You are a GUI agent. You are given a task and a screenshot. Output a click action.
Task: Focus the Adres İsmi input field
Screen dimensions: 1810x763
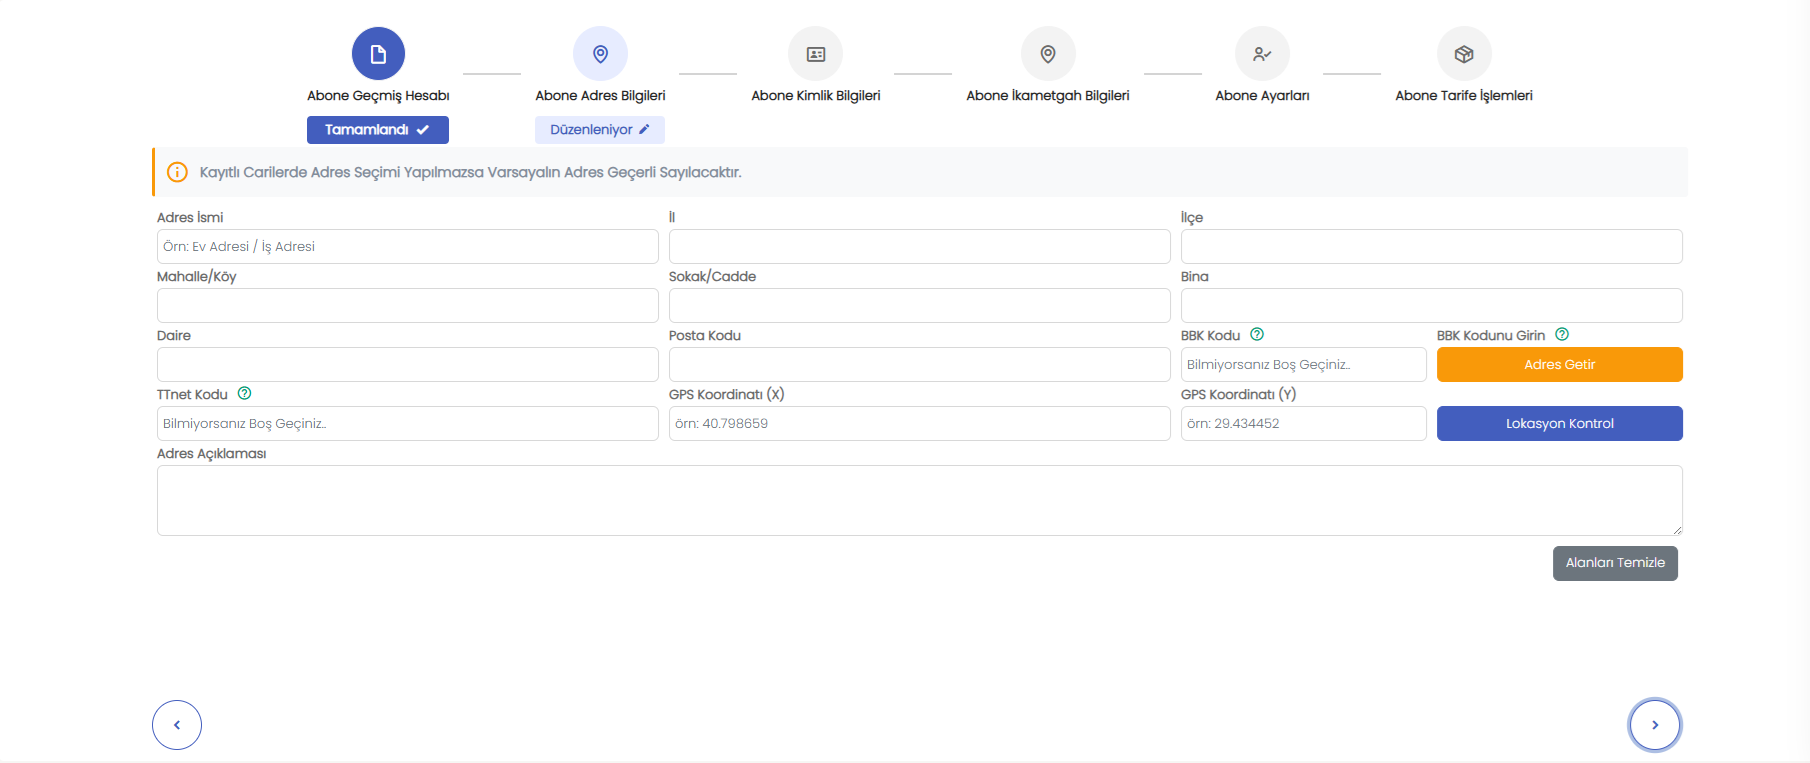click(x=407, y=247)
